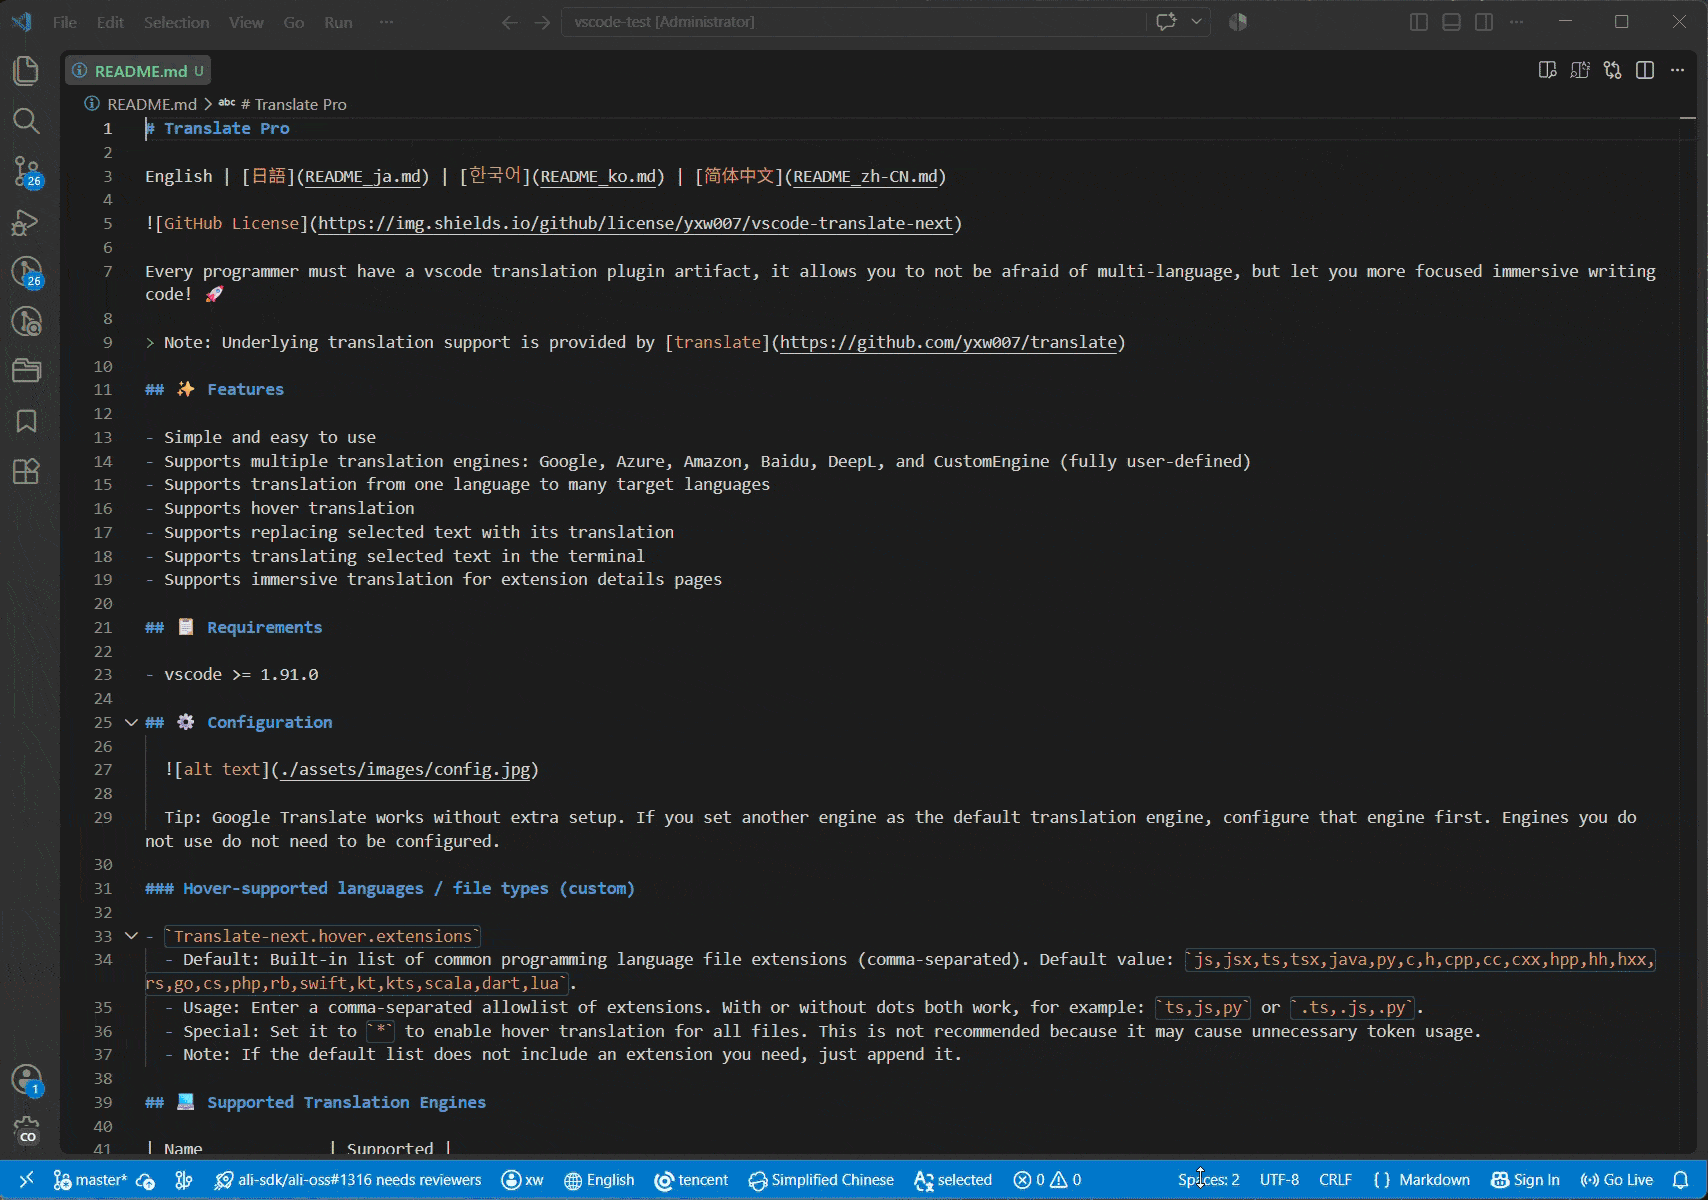Click the Simplified Chinese target language
This screenshot has height=1200, width=1708.
(x=821, y=1180)
